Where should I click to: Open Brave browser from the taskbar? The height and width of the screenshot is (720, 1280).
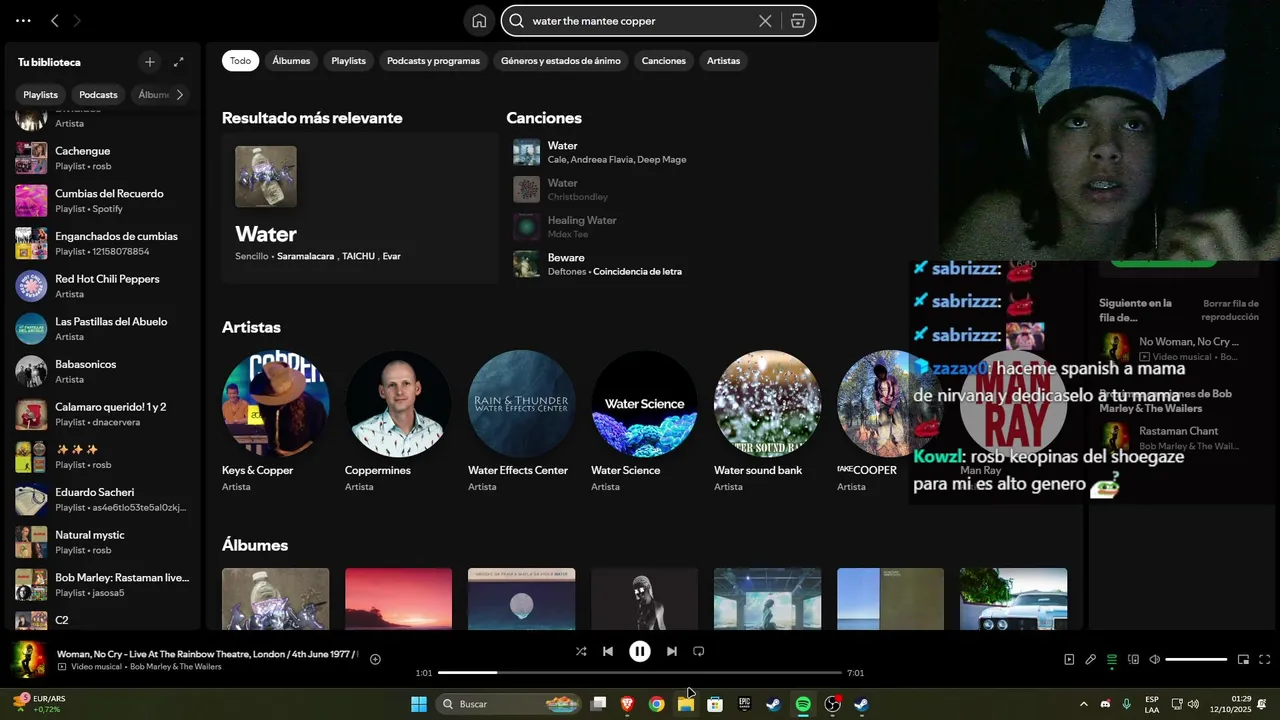pyautogui.click(x=628, y=704)
